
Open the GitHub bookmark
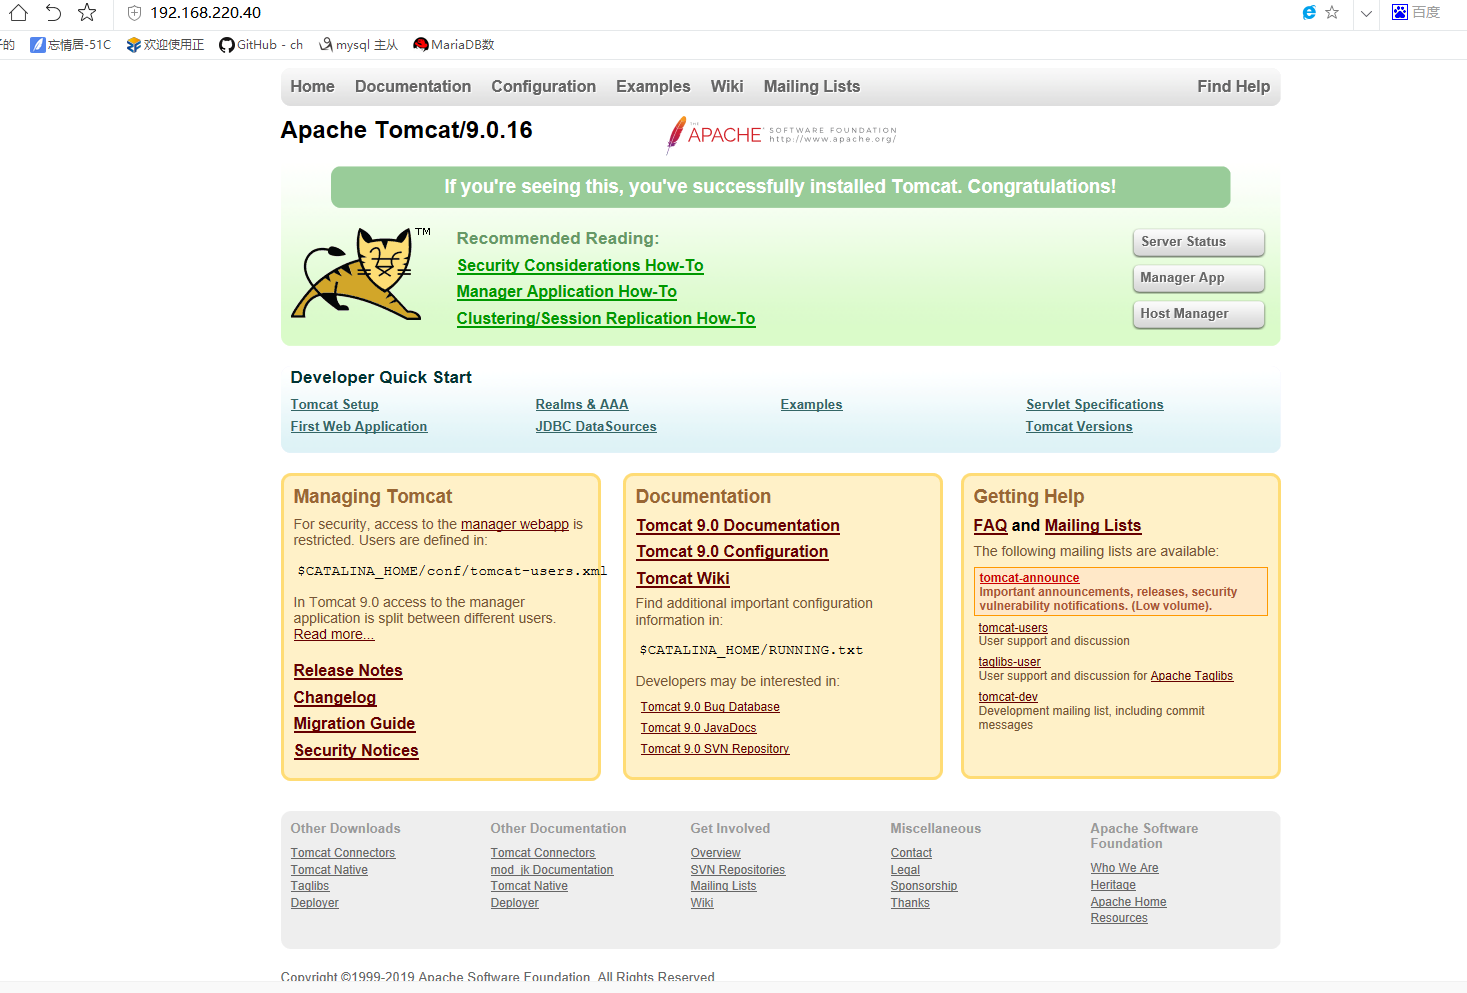point(261,45)
